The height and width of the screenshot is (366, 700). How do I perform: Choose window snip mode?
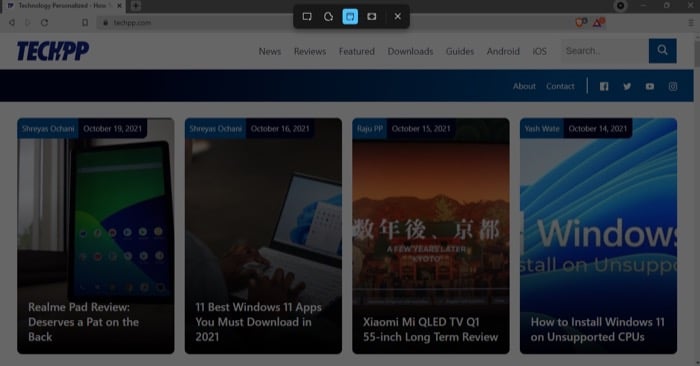point(350,17)
